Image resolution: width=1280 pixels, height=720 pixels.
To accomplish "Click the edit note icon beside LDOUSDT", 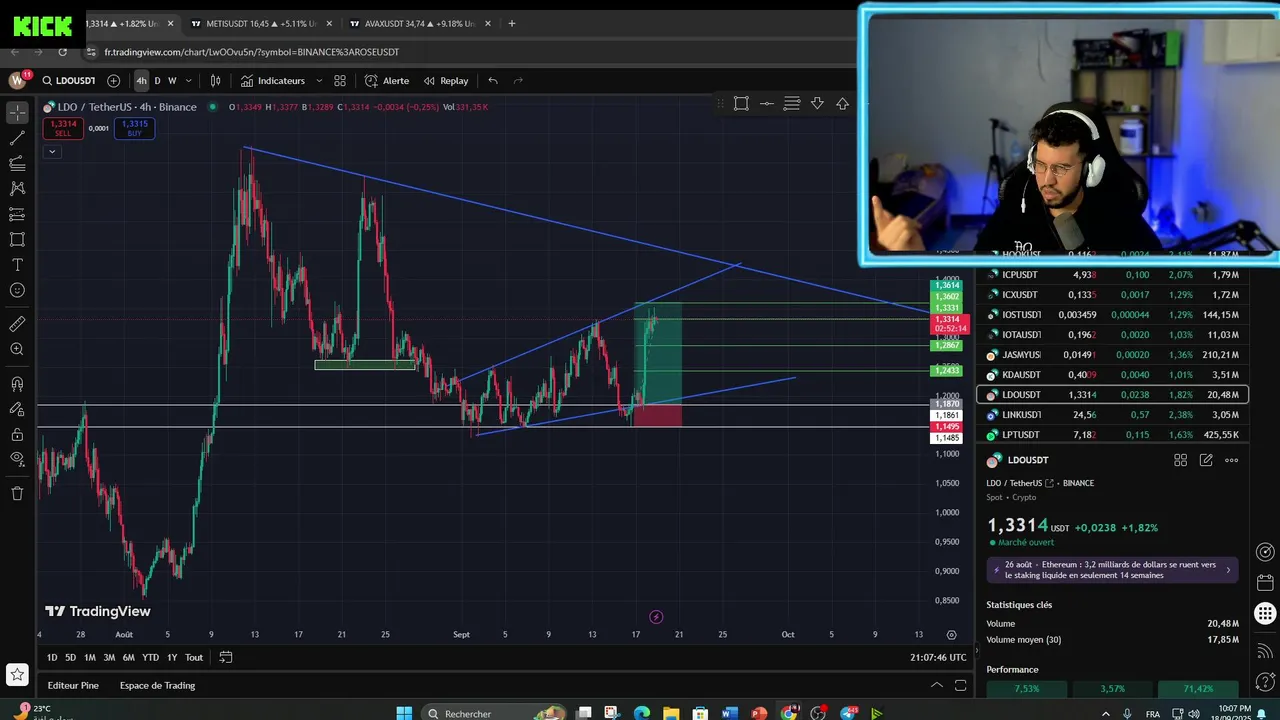I will coord(1206,460).
